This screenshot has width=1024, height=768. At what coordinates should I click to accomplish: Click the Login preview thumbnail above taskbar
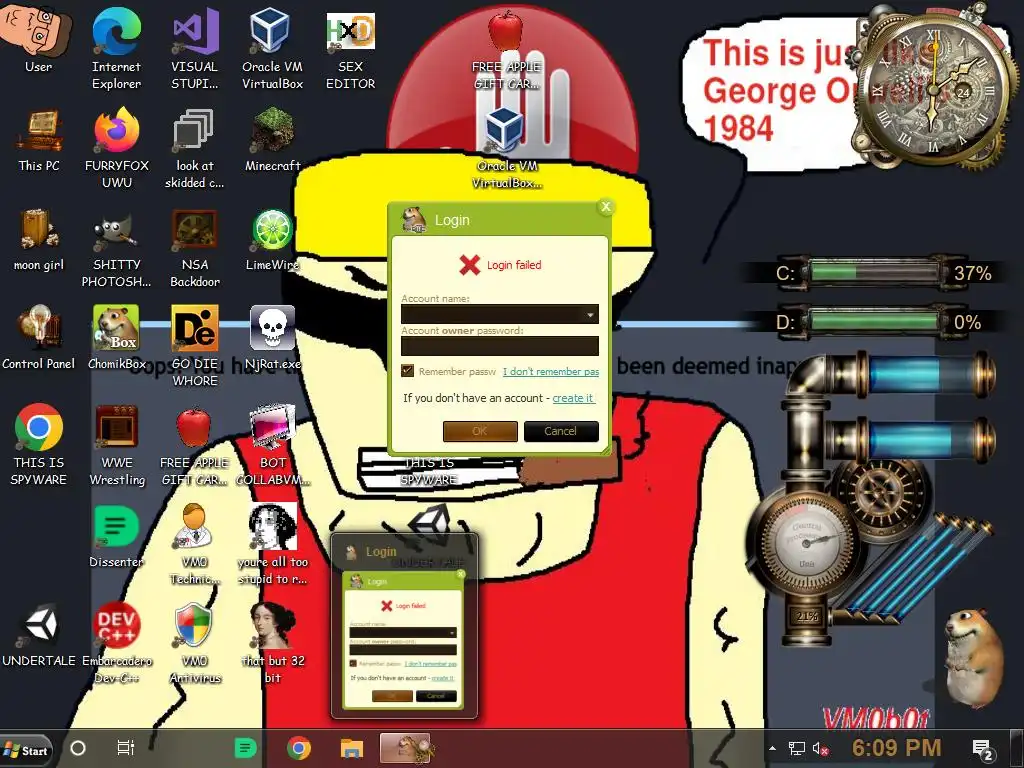404,626
